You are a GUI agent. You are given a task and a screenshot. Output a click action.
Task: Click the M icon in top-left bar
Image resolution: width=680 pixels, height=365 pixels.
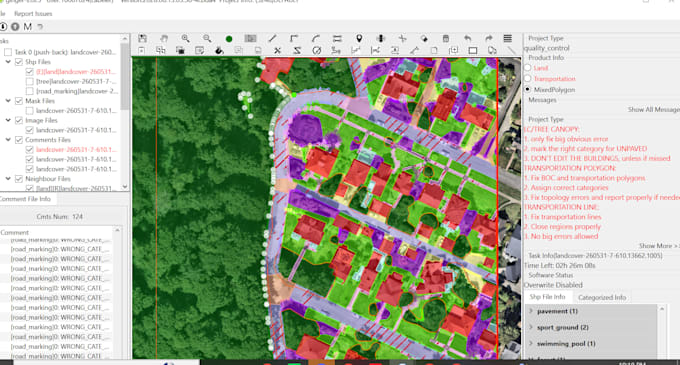[x=27, y=26]
